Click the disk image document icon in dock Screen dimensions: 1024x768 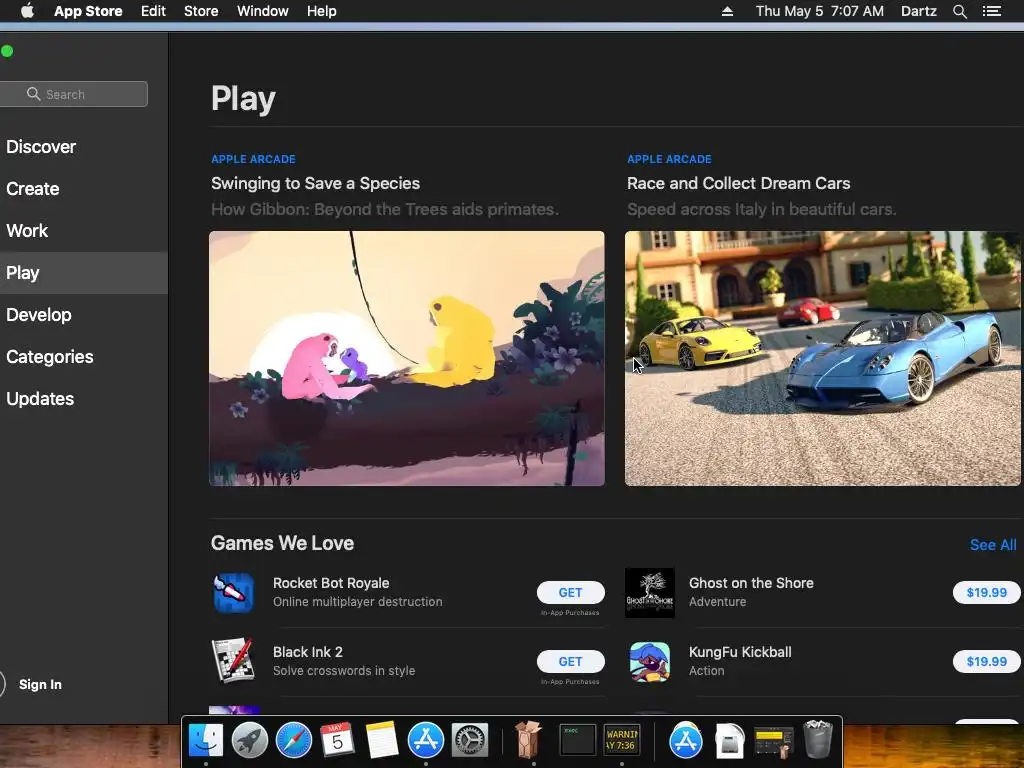729,741
